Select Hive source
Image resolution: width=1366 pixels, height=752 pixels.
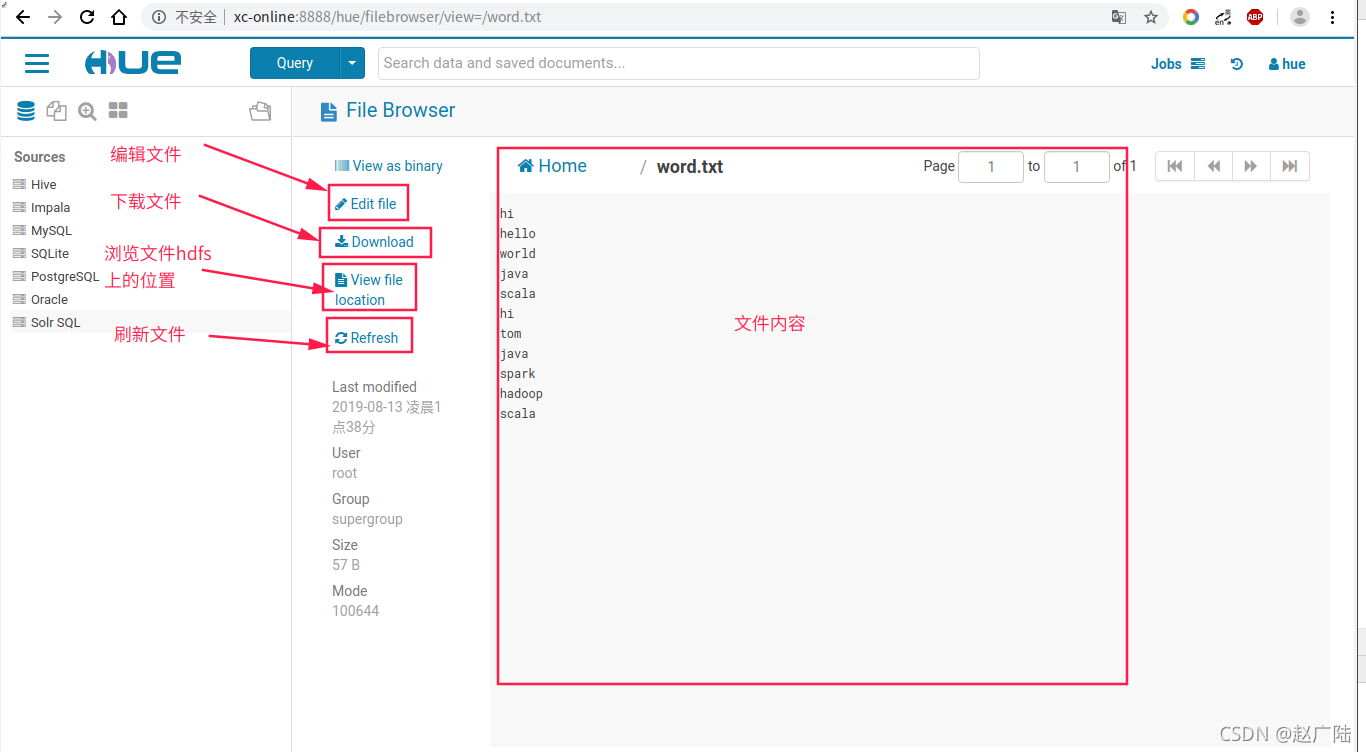(43, 184)
